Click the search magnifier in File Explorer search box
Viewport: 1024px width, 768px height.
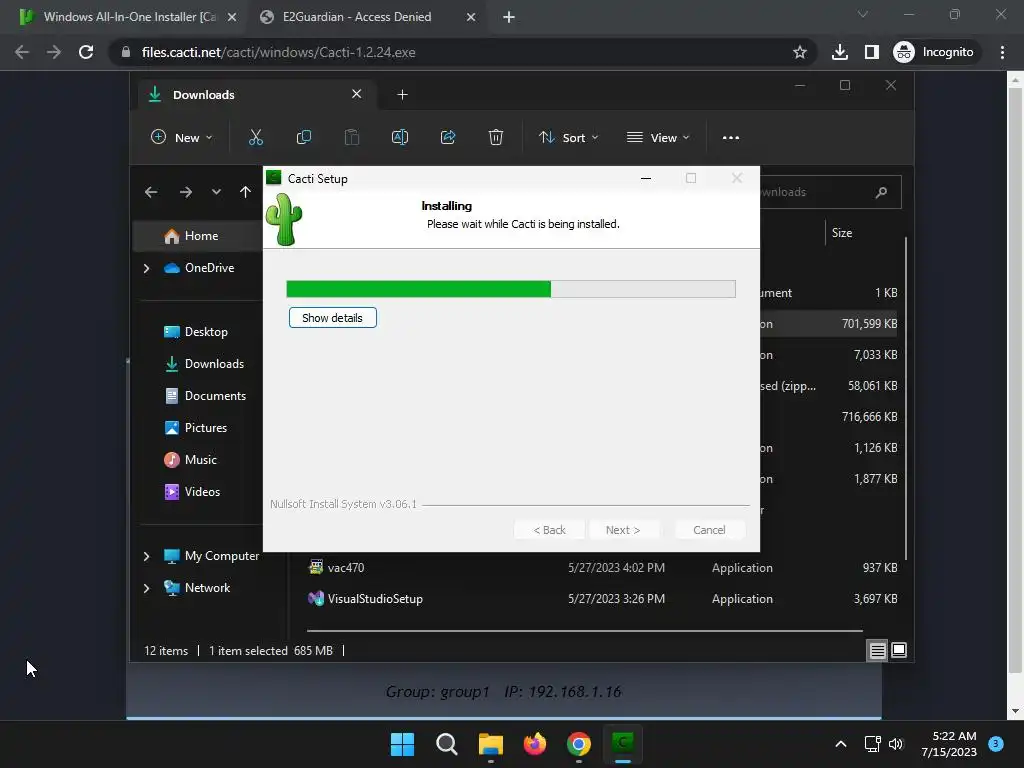click(x=881, y=192)
